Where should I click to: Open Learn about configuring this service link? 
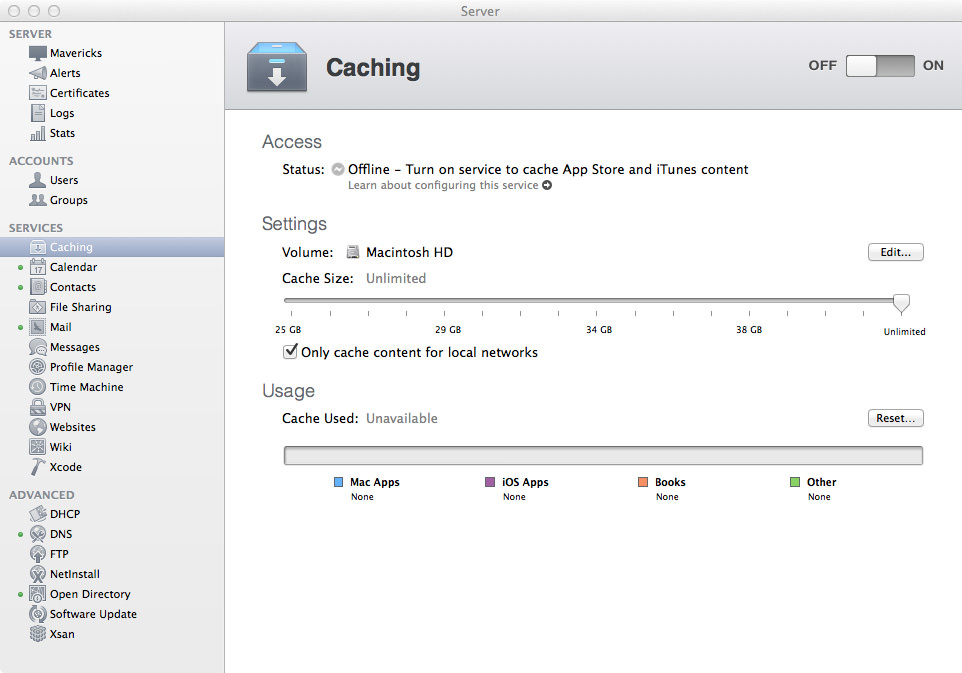pos(443,185)
